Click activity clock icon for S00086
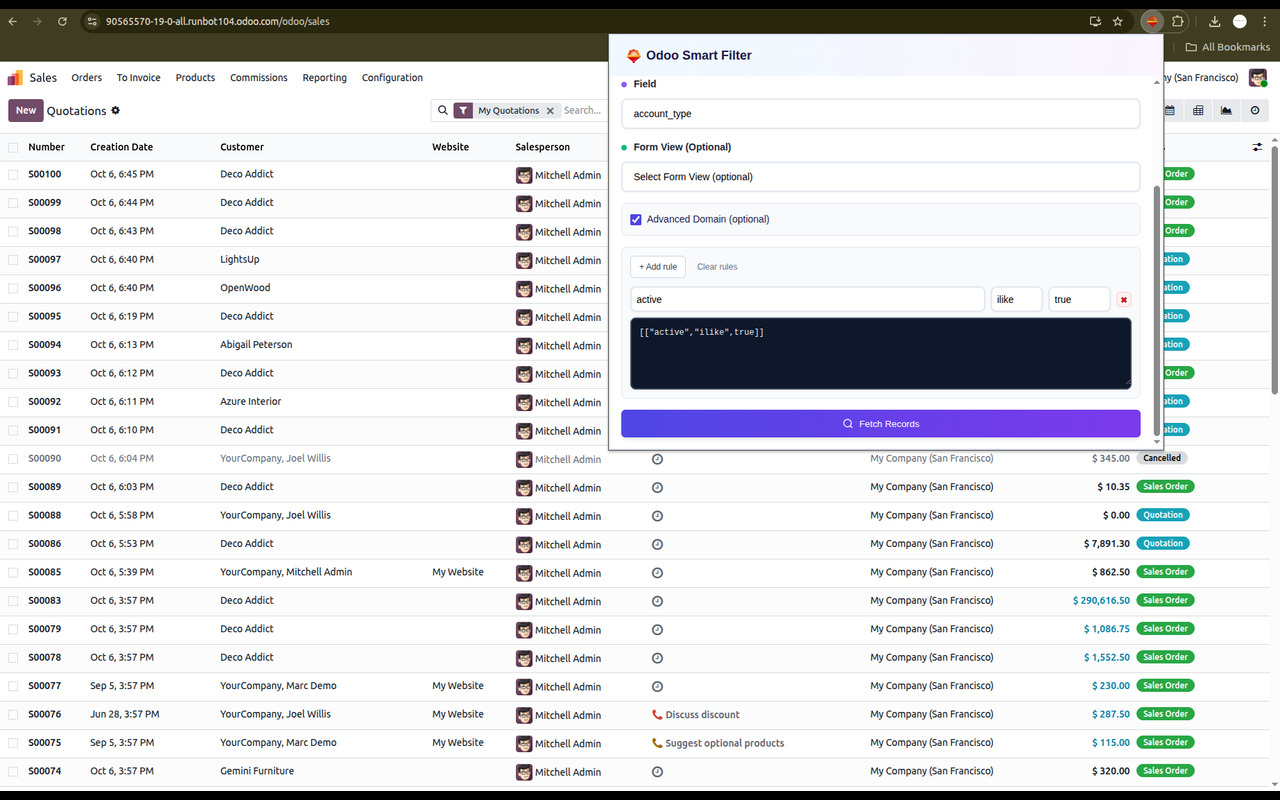The image size is (1280, 800). click(x=657, y=544)
